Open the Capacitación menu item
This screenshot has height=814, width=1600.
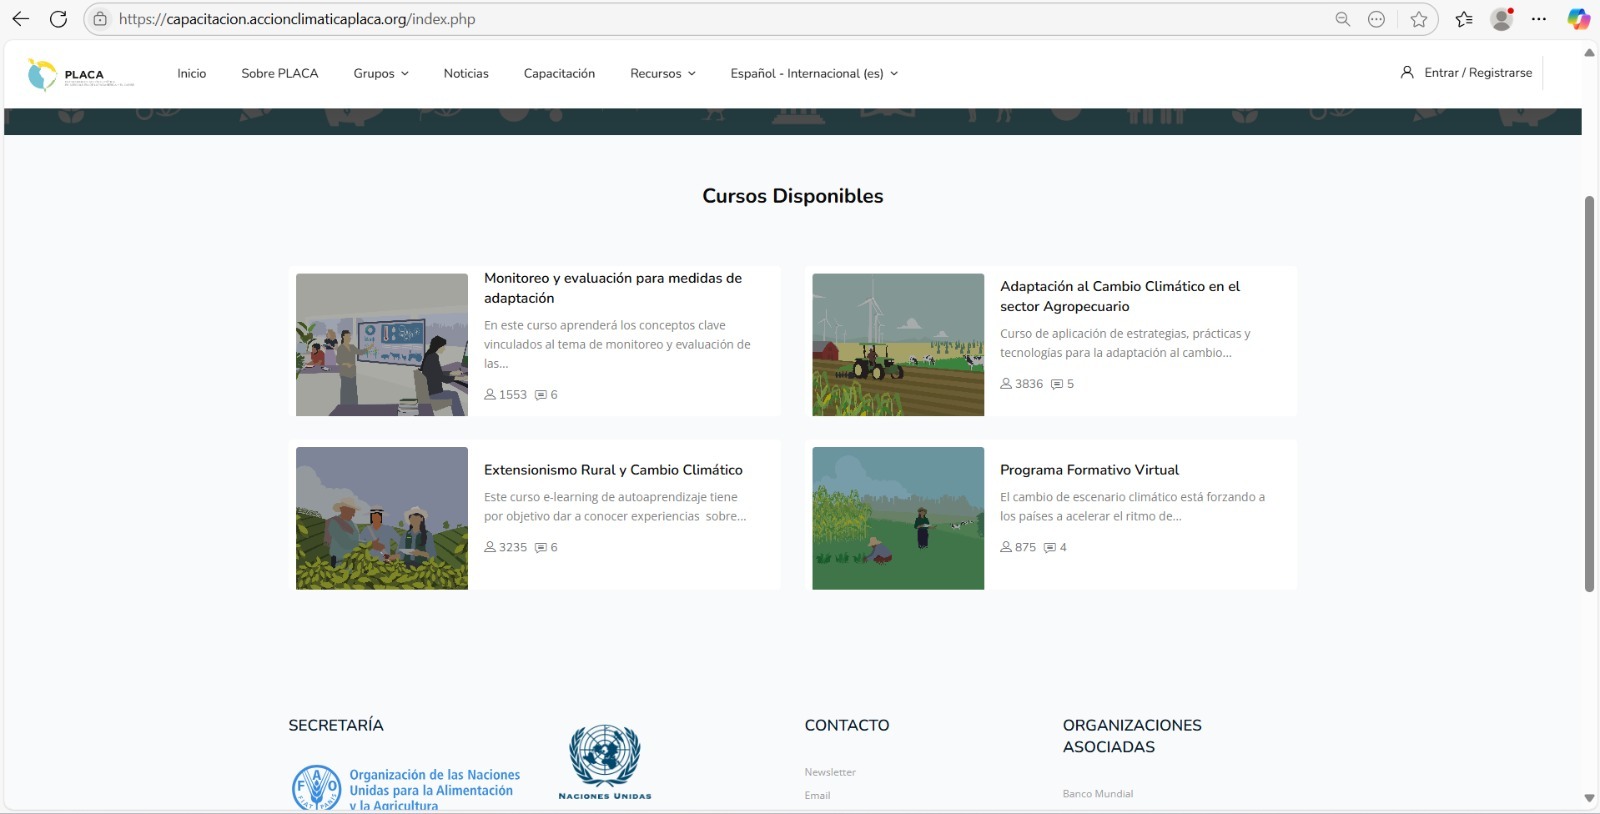559,73
